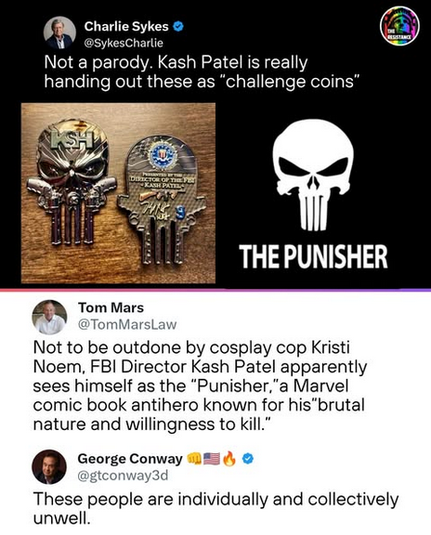Click the American flag emoji by George Conway
Image resolution: width=431 pixels, height=535 pixels.
(x=212, y=459)
